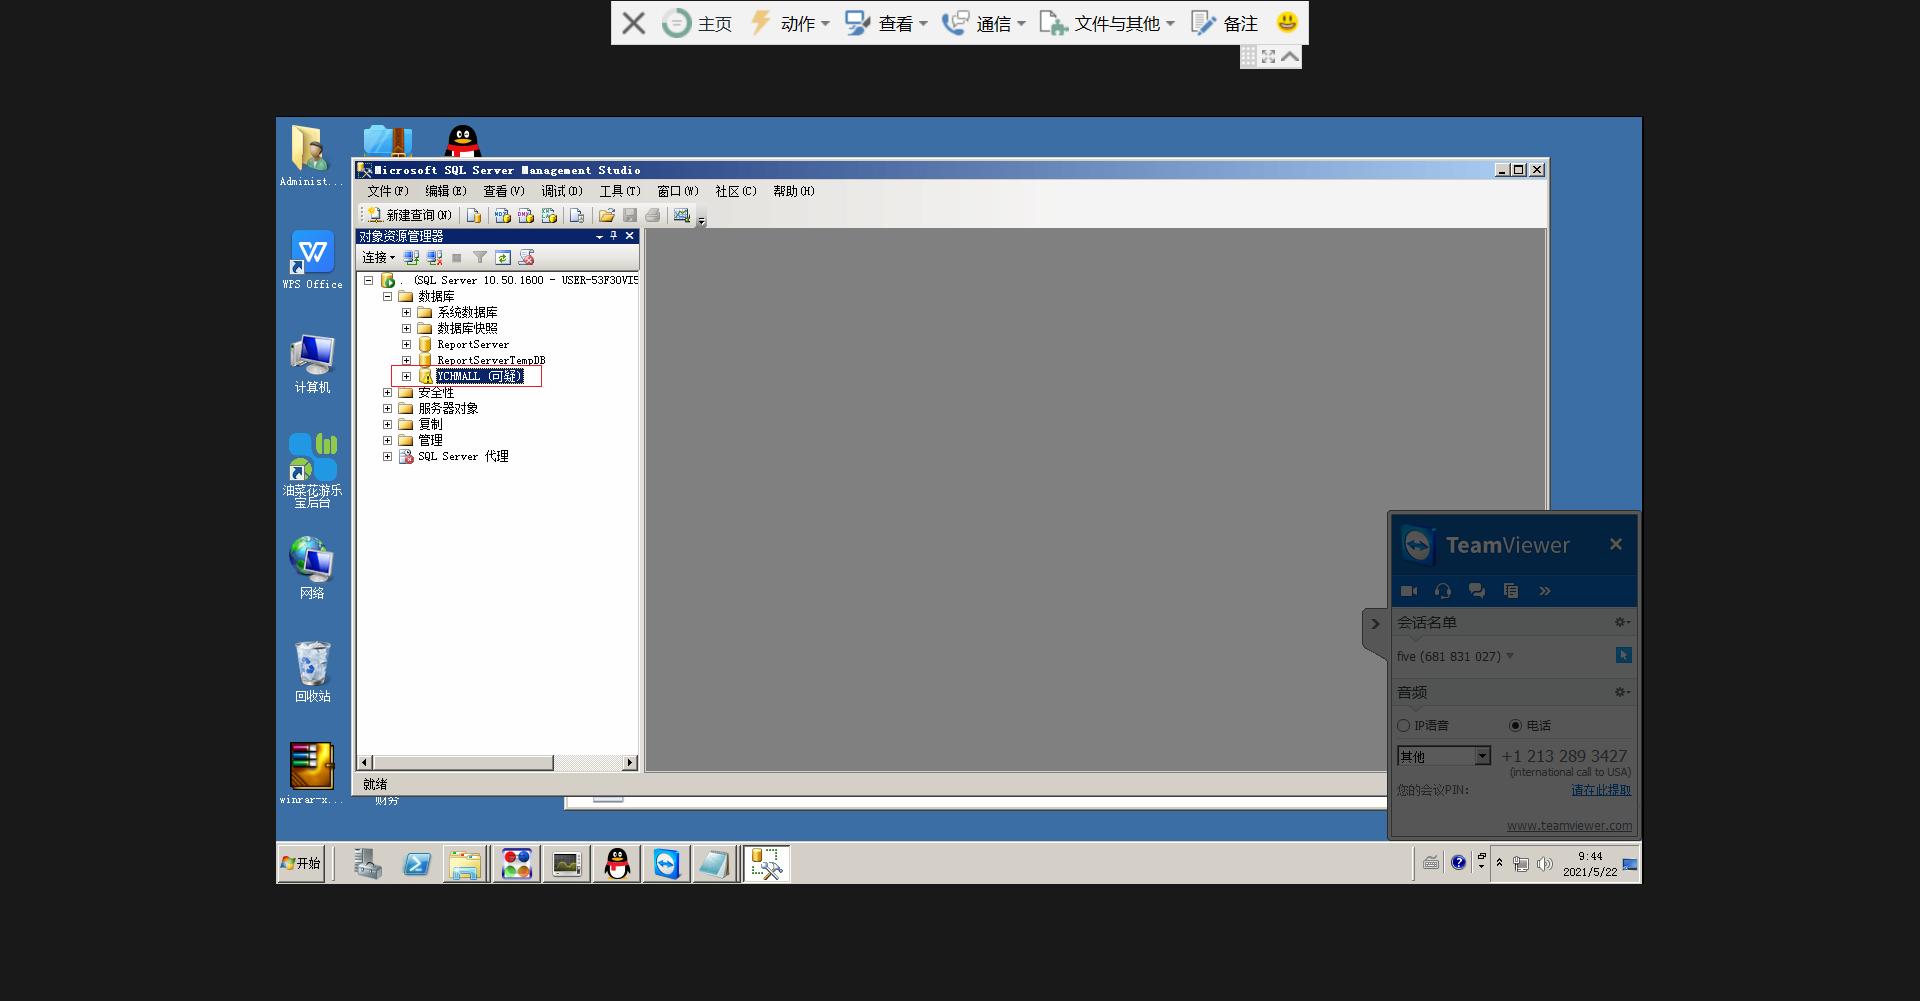Image resolution: width=1920 pixels, height=1001 pixels.
Task: Select the YCHMALL (可疑) database
Action: 480,377
